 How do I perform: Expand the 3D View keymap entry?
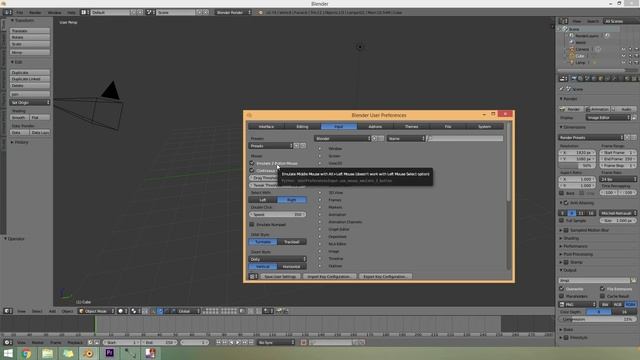(320, 193)
